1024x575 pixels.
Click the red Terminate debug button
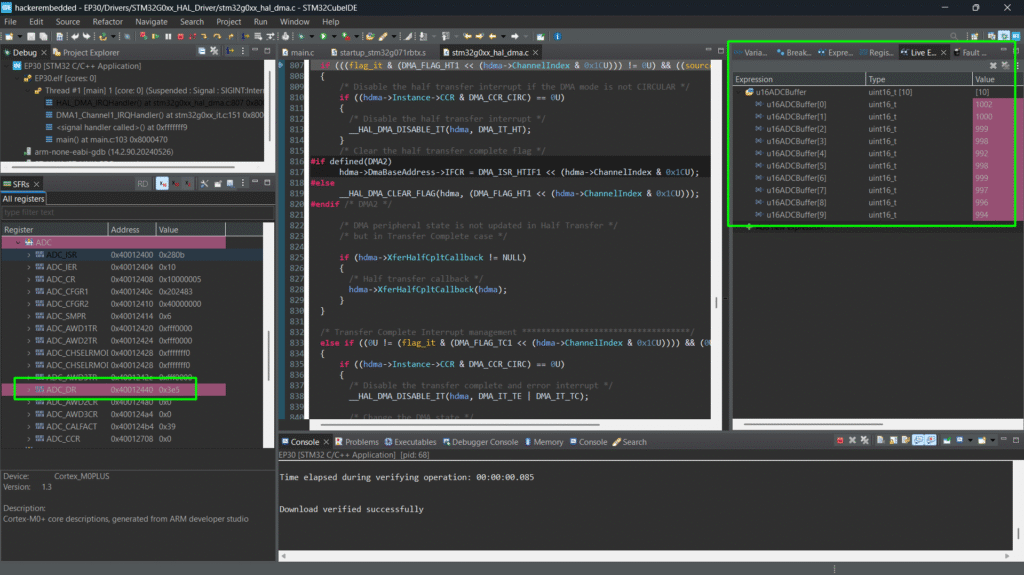181,36
